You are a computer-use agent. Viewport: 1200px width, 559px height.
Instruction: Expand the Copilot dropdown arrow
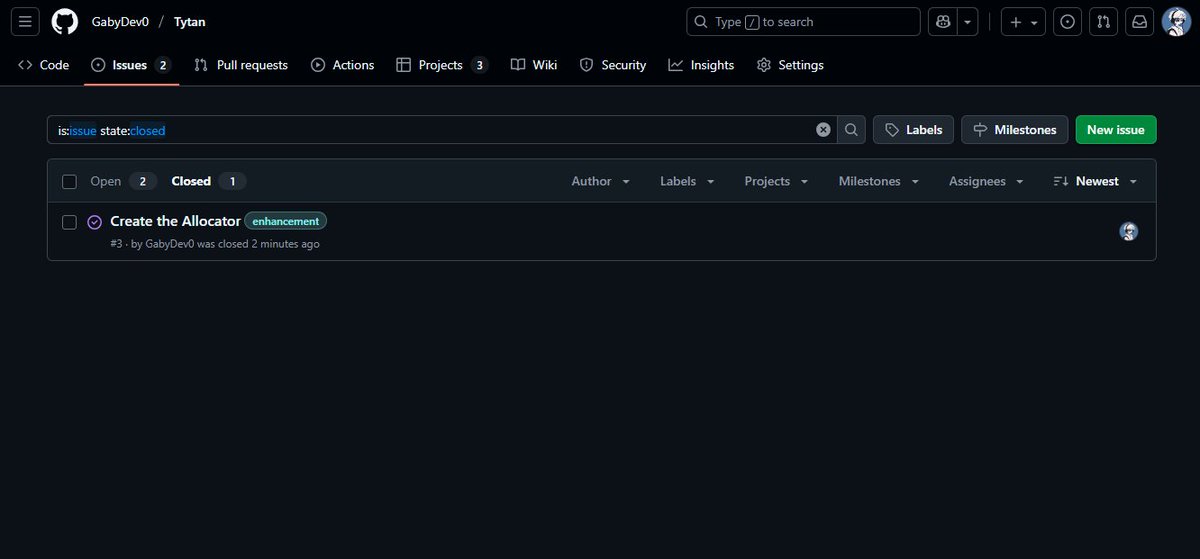[x=968, y=22]
